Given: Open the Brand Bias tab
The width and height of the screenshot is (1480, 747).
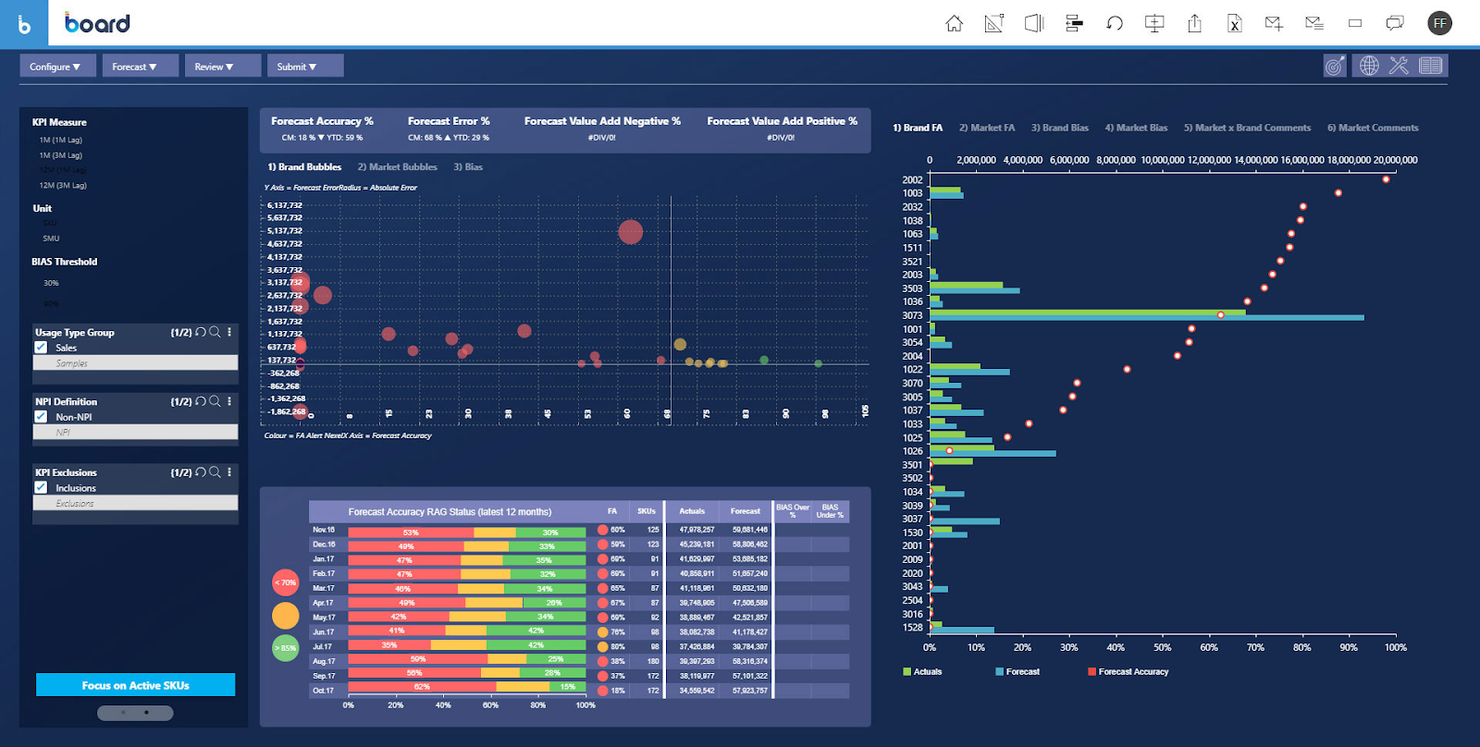Looking at the screenshot, I should click(1059, 128).
